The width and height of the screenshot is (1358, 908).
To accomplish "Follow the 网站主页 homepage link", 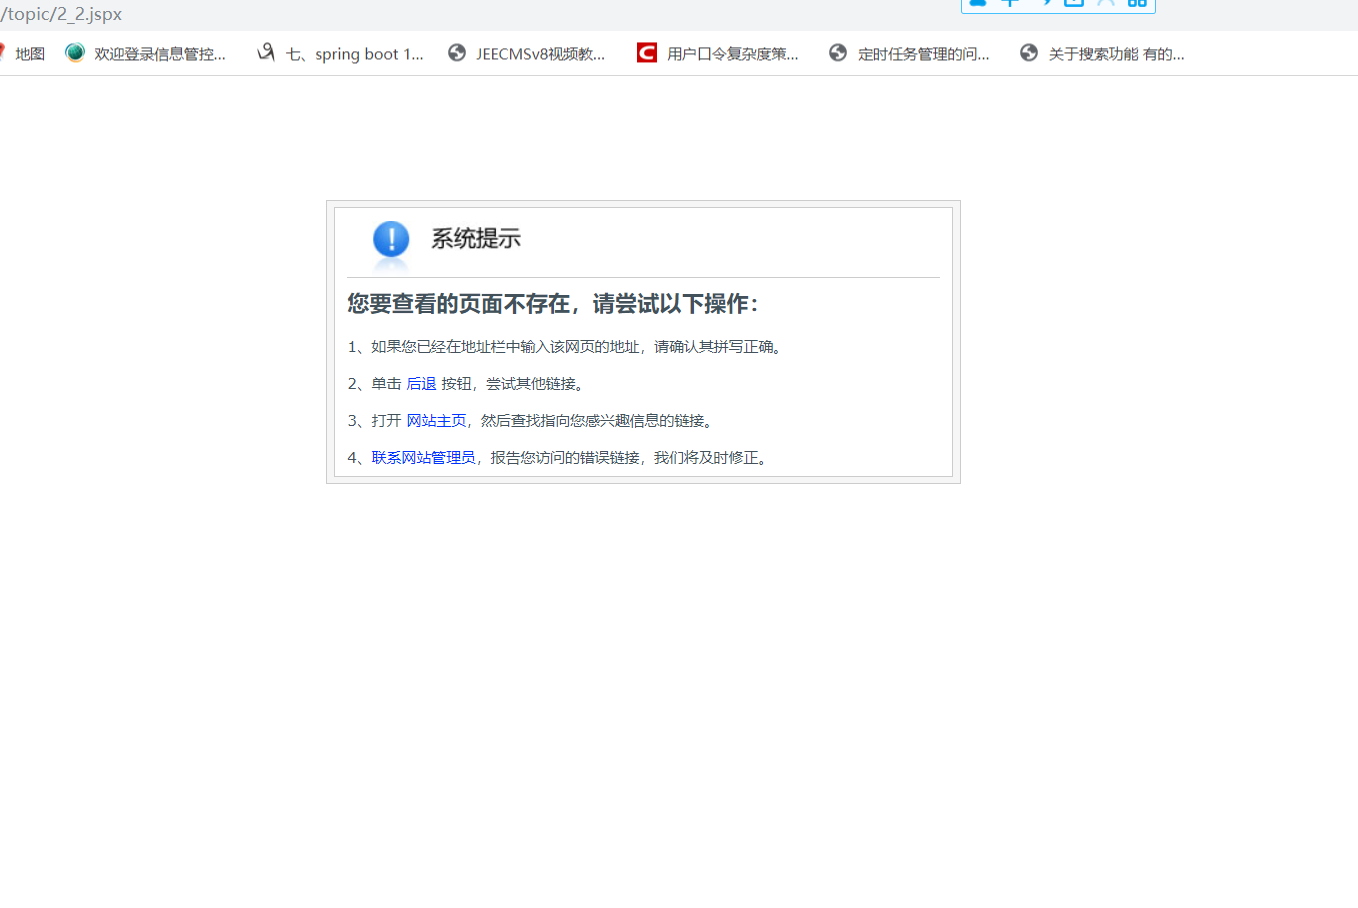I will click(x=436, y=421).
